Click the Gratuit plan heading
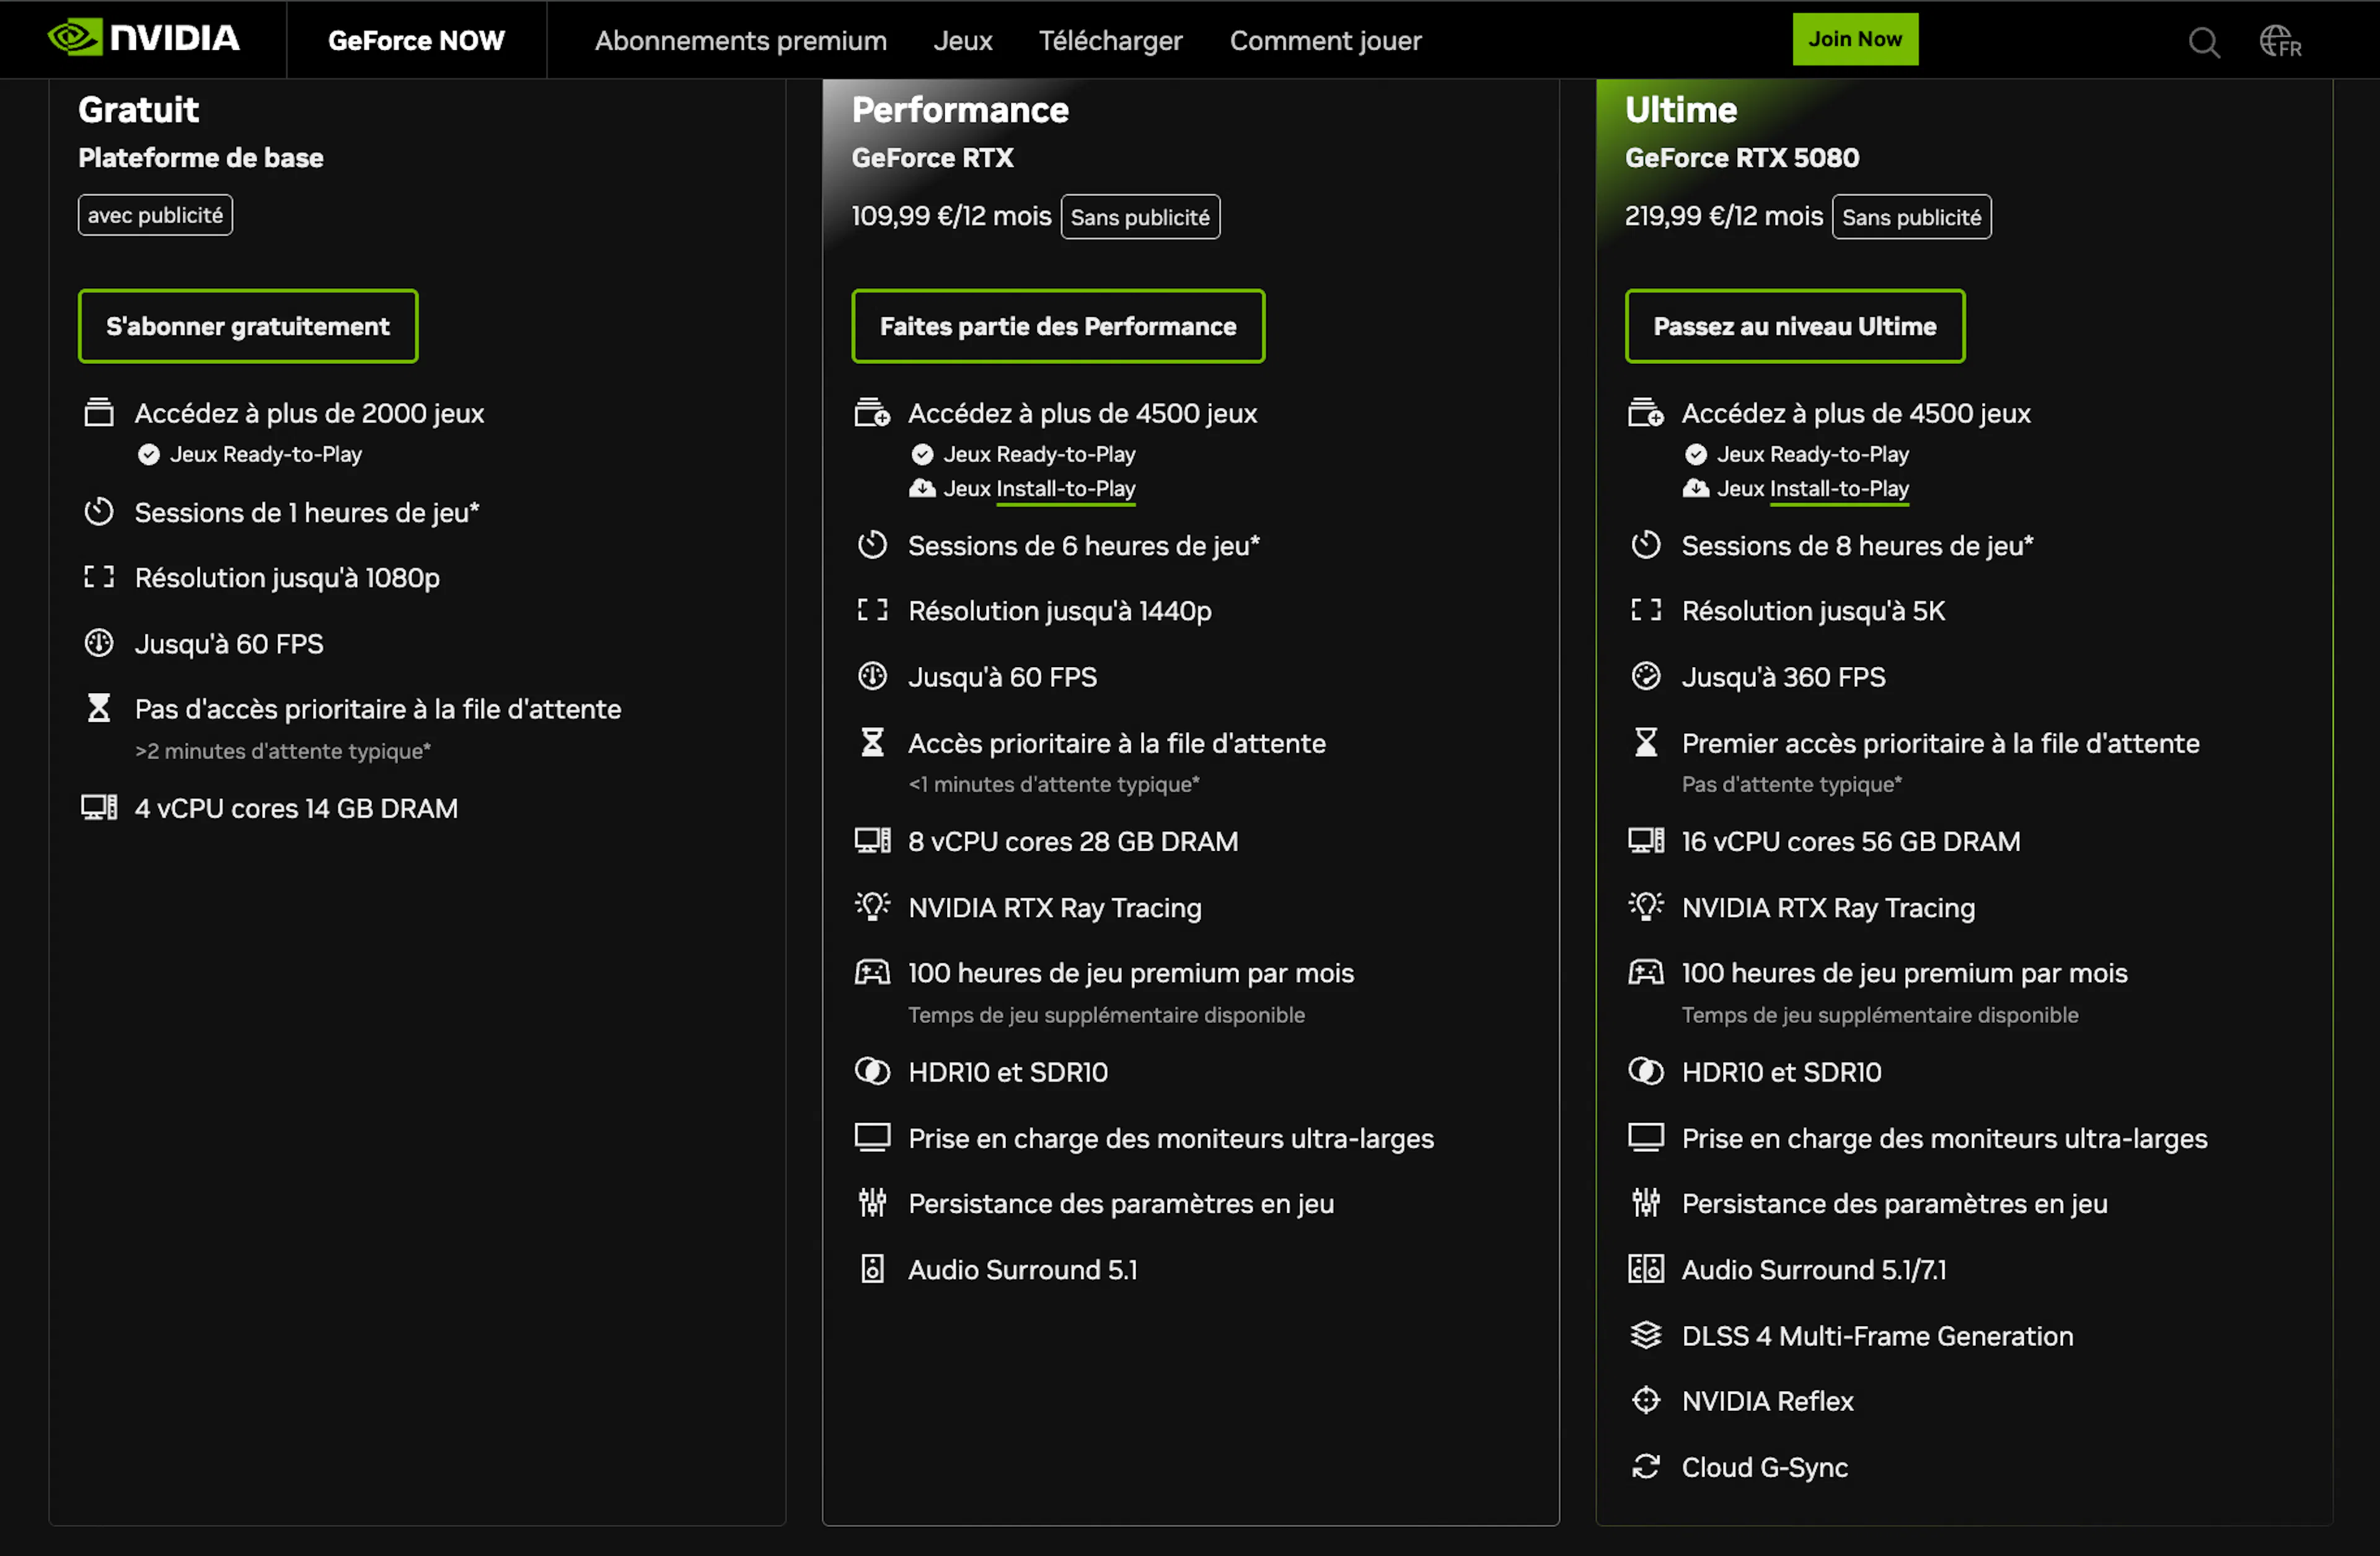 [139, 109]
